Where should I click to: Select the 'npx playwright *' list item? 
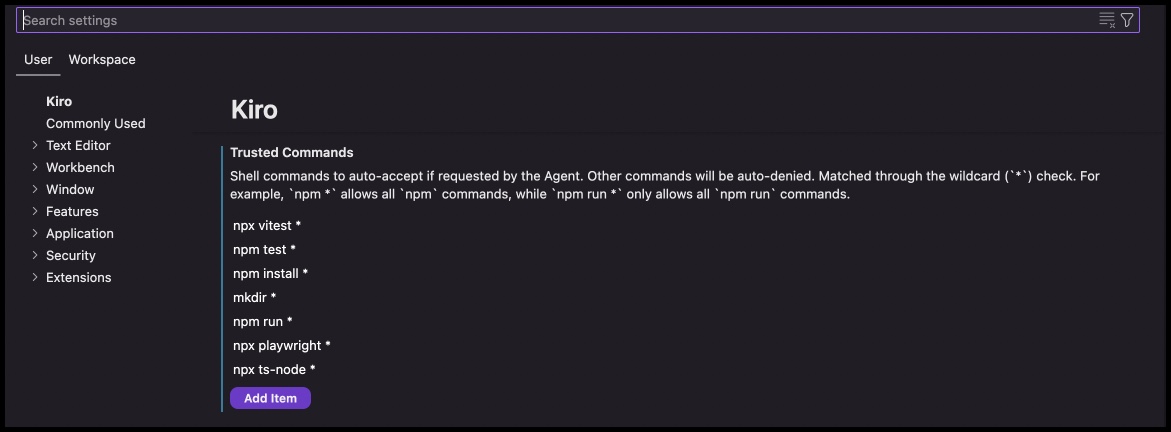click(282, 345)
